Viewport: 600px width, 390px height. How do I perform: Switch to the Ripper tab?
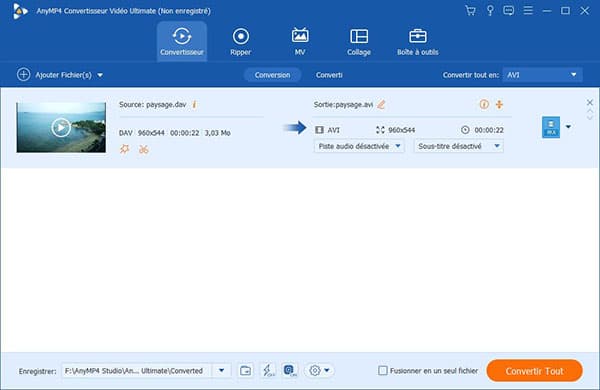241,41
